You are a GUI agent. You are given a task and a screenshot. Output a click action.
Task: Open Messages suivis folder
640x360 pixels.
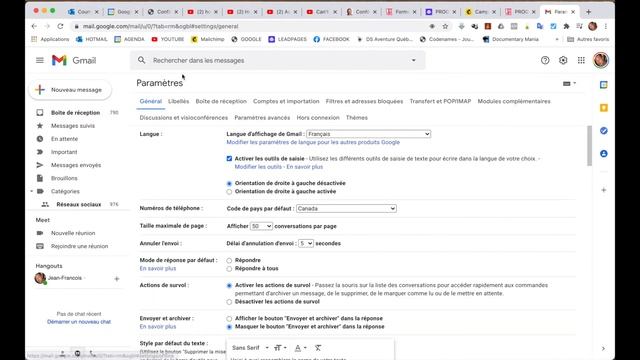coord(73,126)
